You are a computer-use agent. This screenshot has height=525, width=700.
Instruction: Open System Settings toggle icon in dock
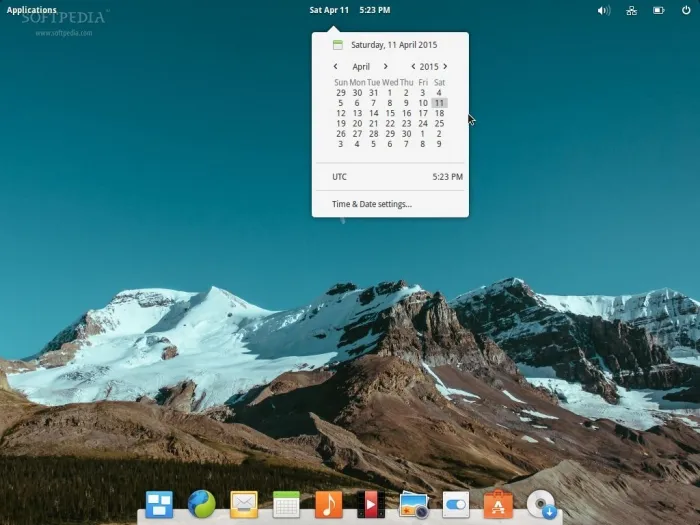456,504
